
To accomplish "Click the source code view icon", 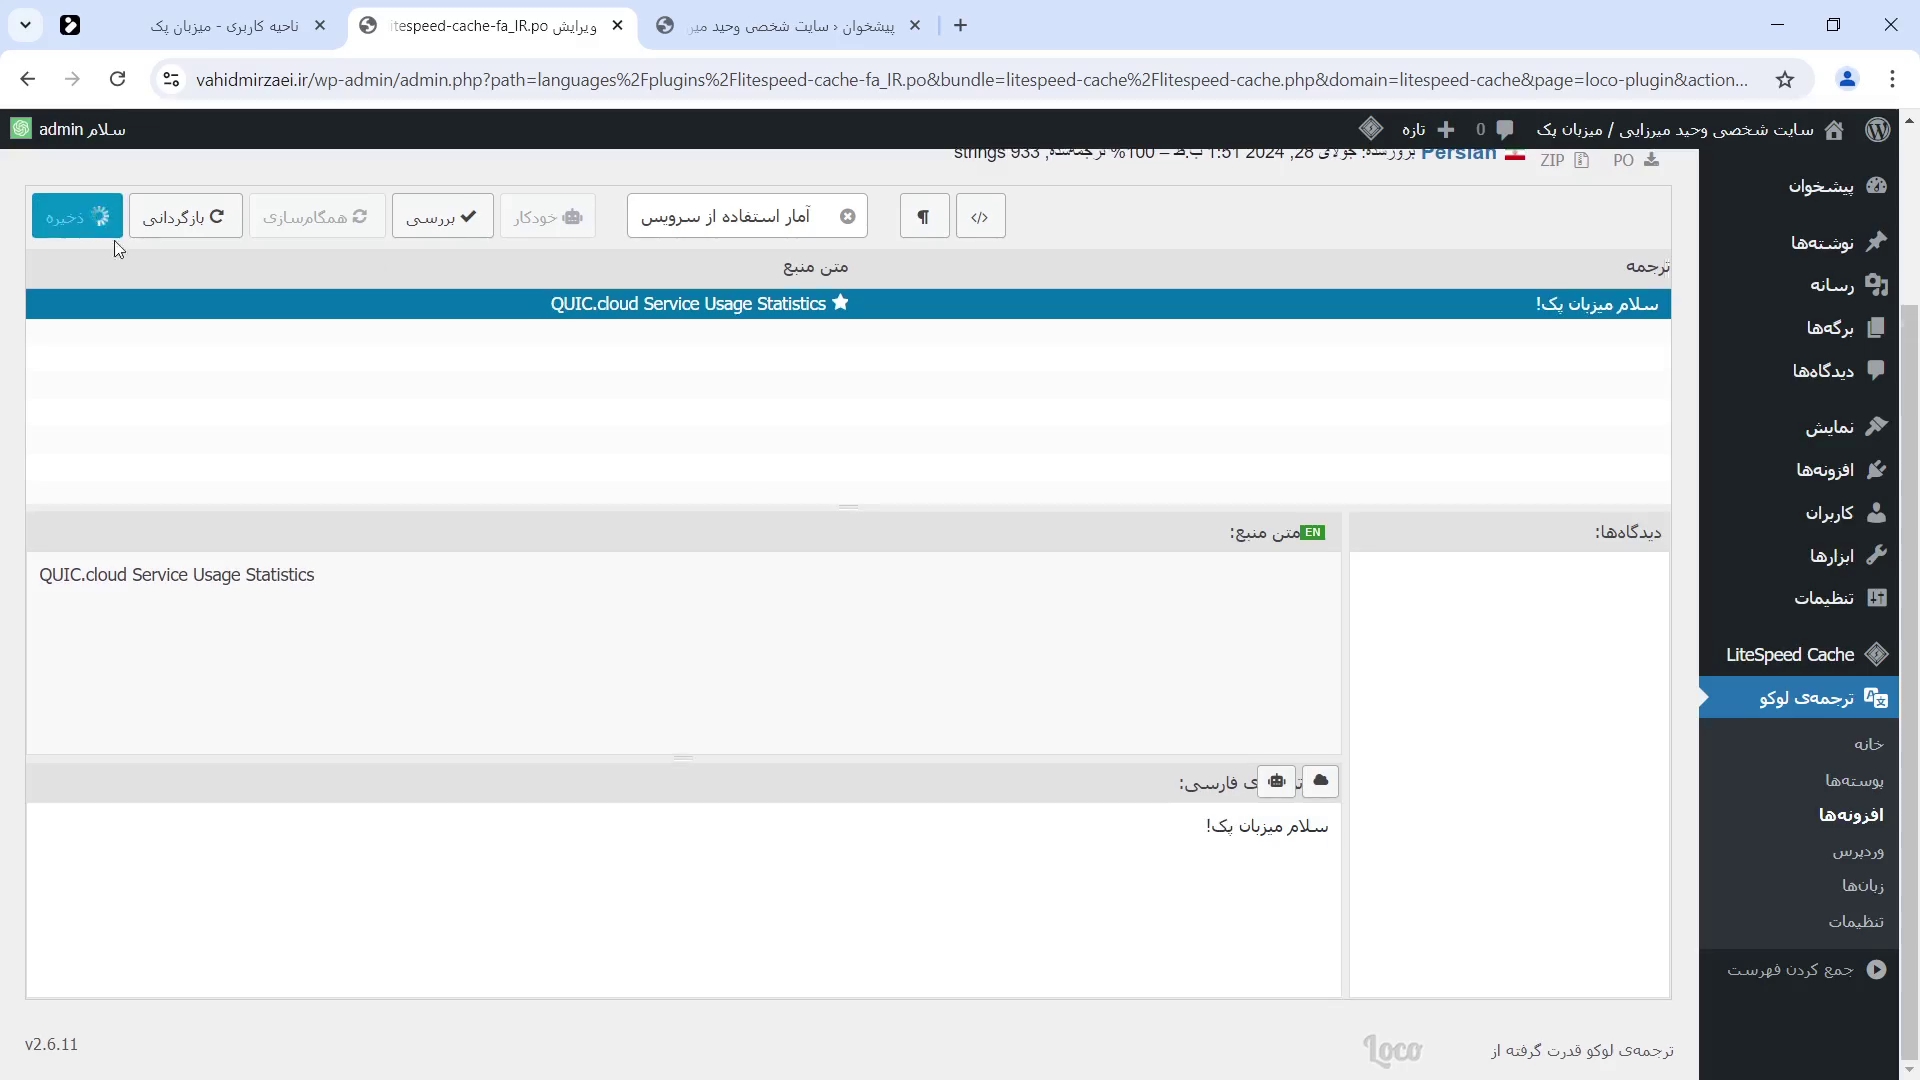I will (x=981, y=216).
